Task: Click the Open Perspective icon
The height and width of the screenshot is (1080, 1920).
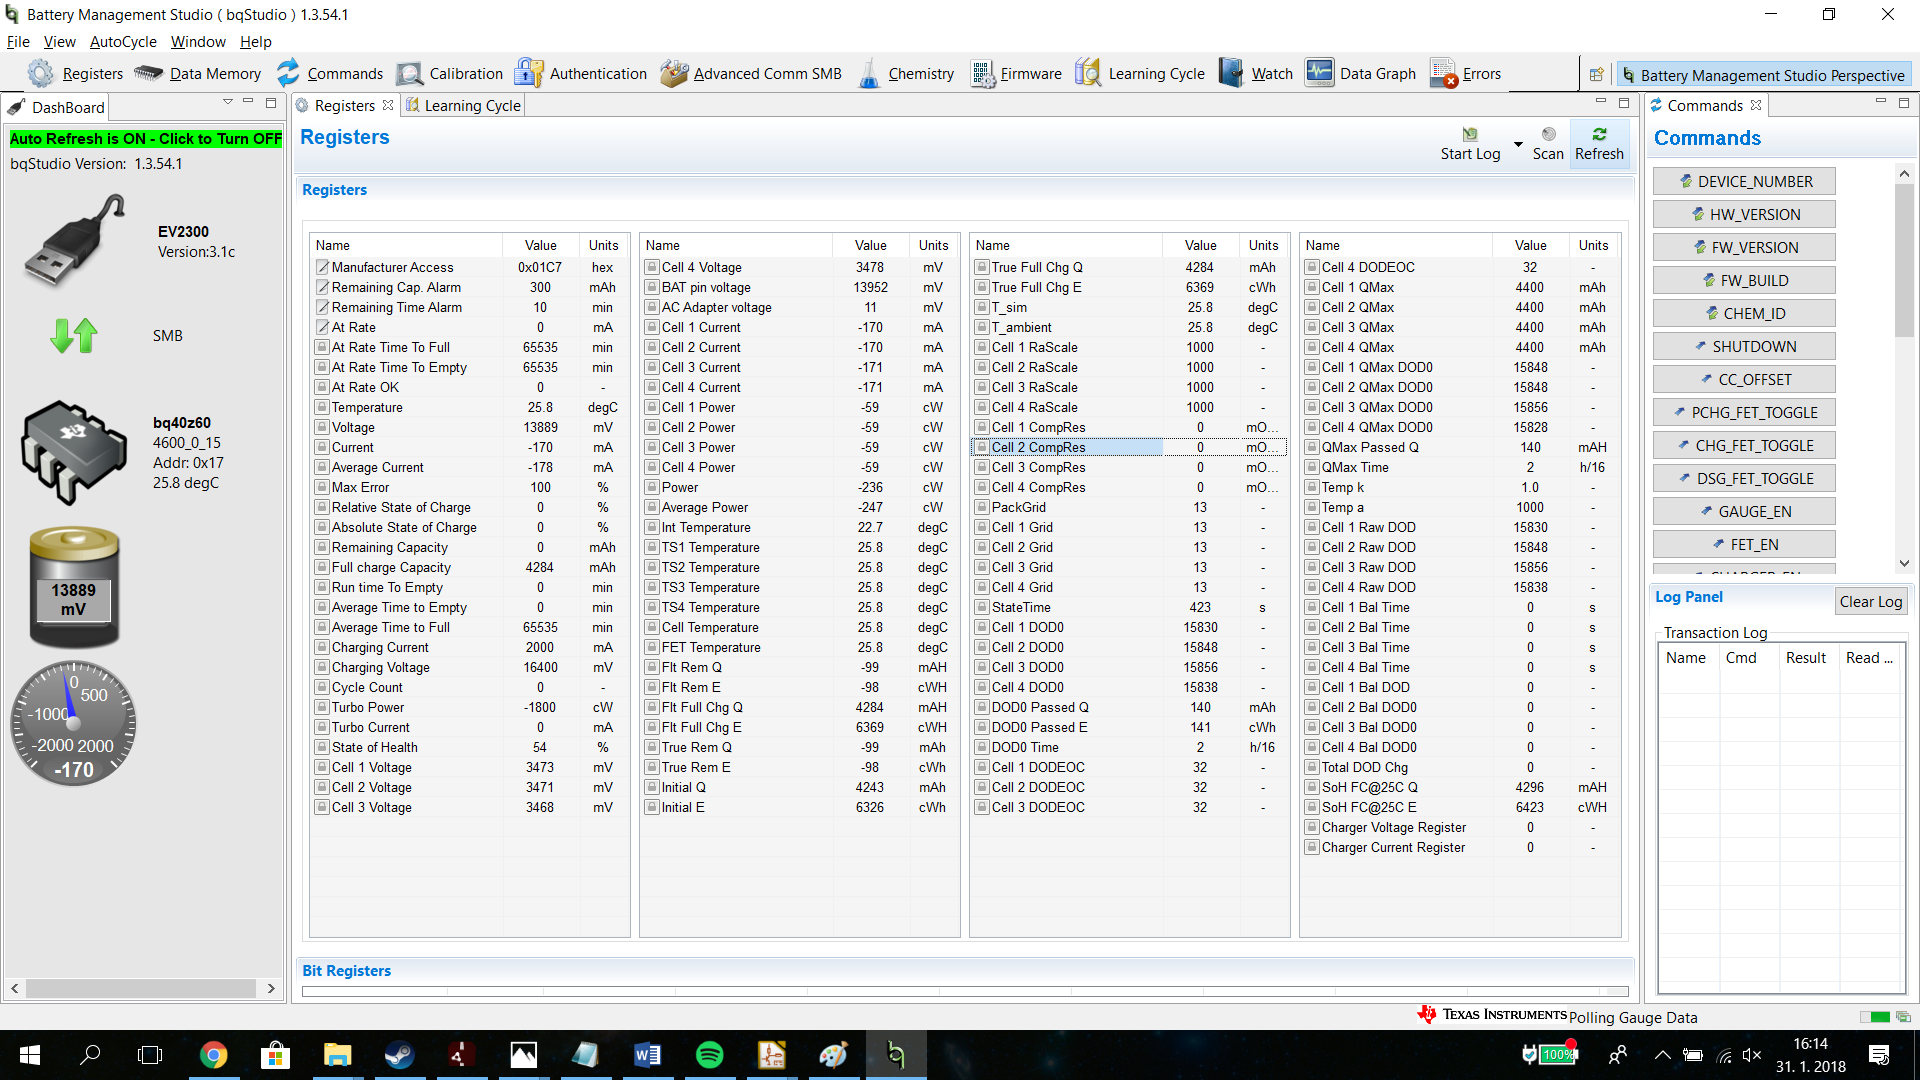Action: 1596,74
